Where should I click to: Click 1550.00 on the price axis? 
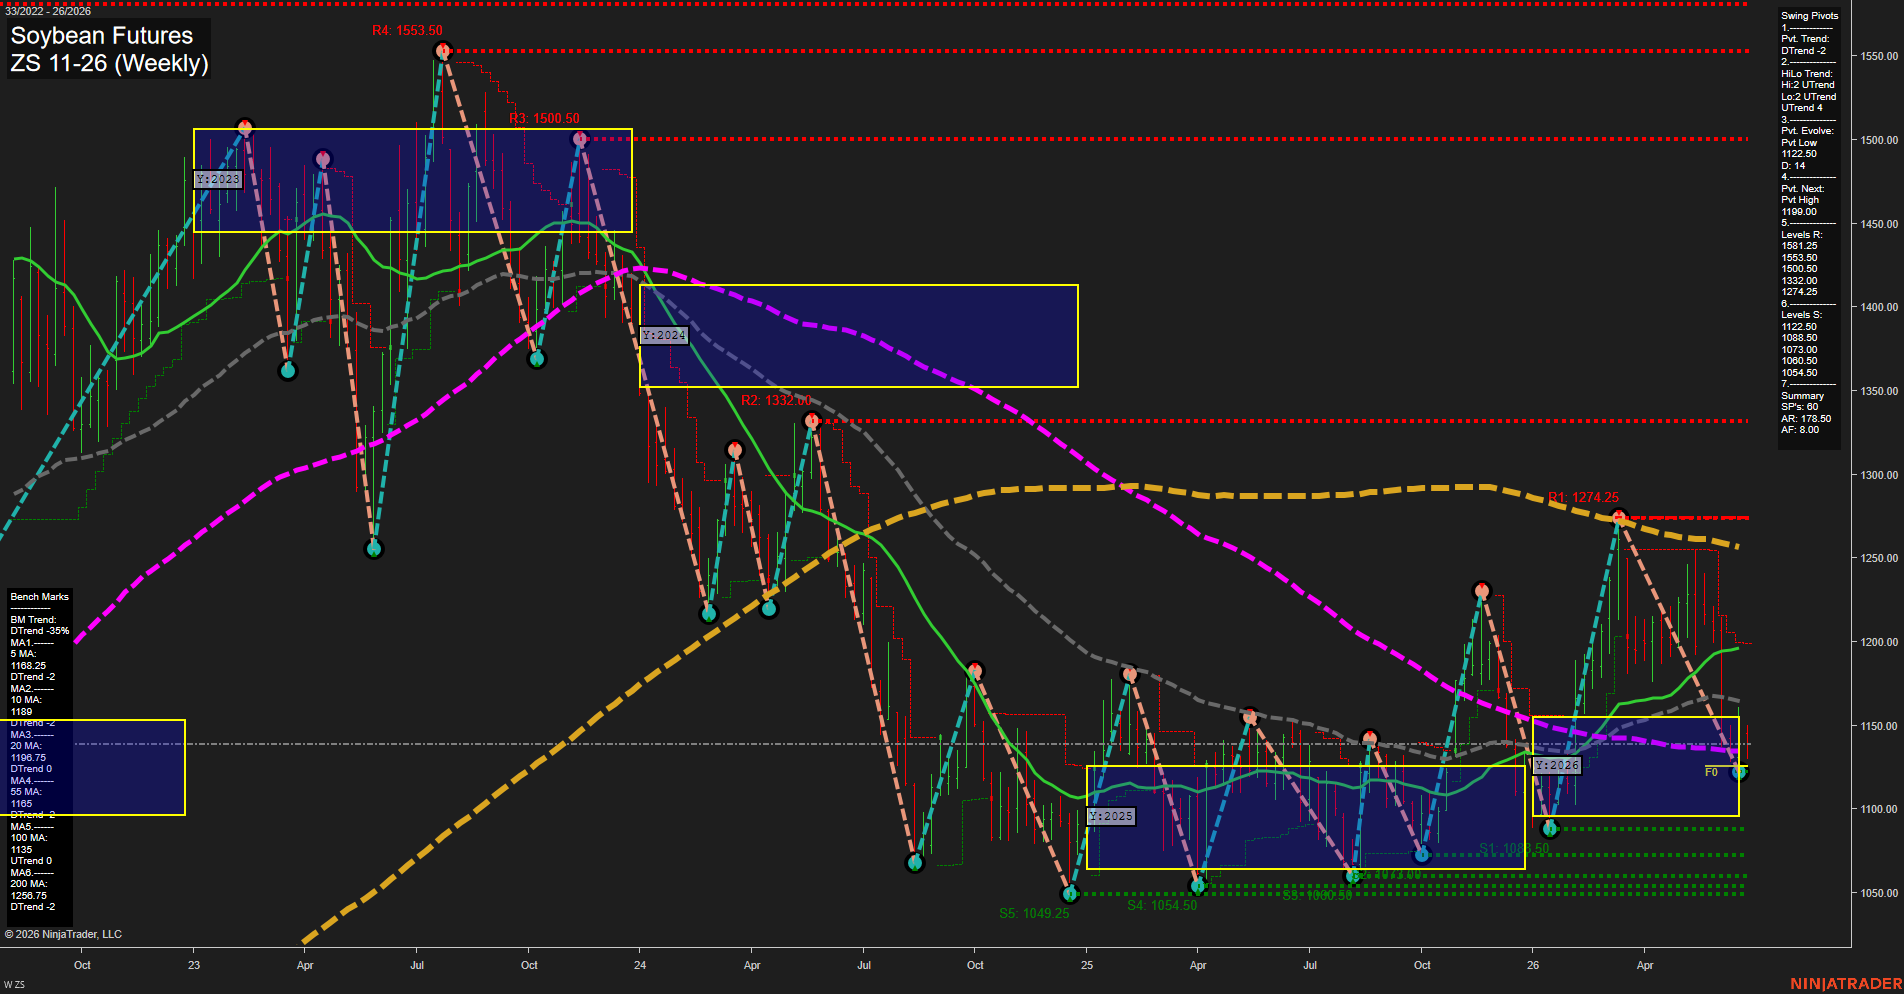[1879, 57]
